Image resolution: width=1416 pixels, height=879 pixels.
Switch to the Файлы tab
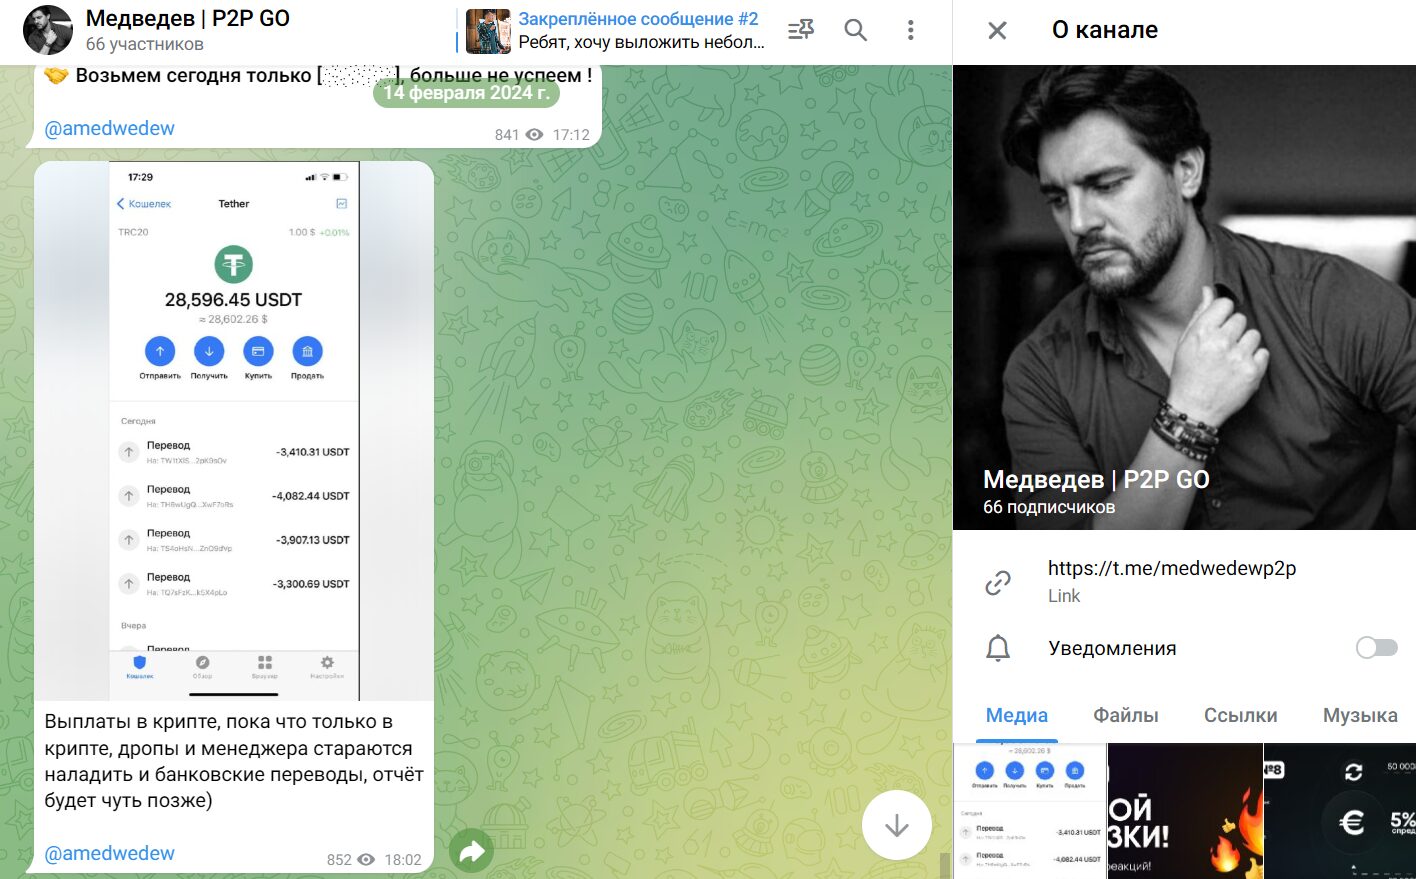point(1125,715)
